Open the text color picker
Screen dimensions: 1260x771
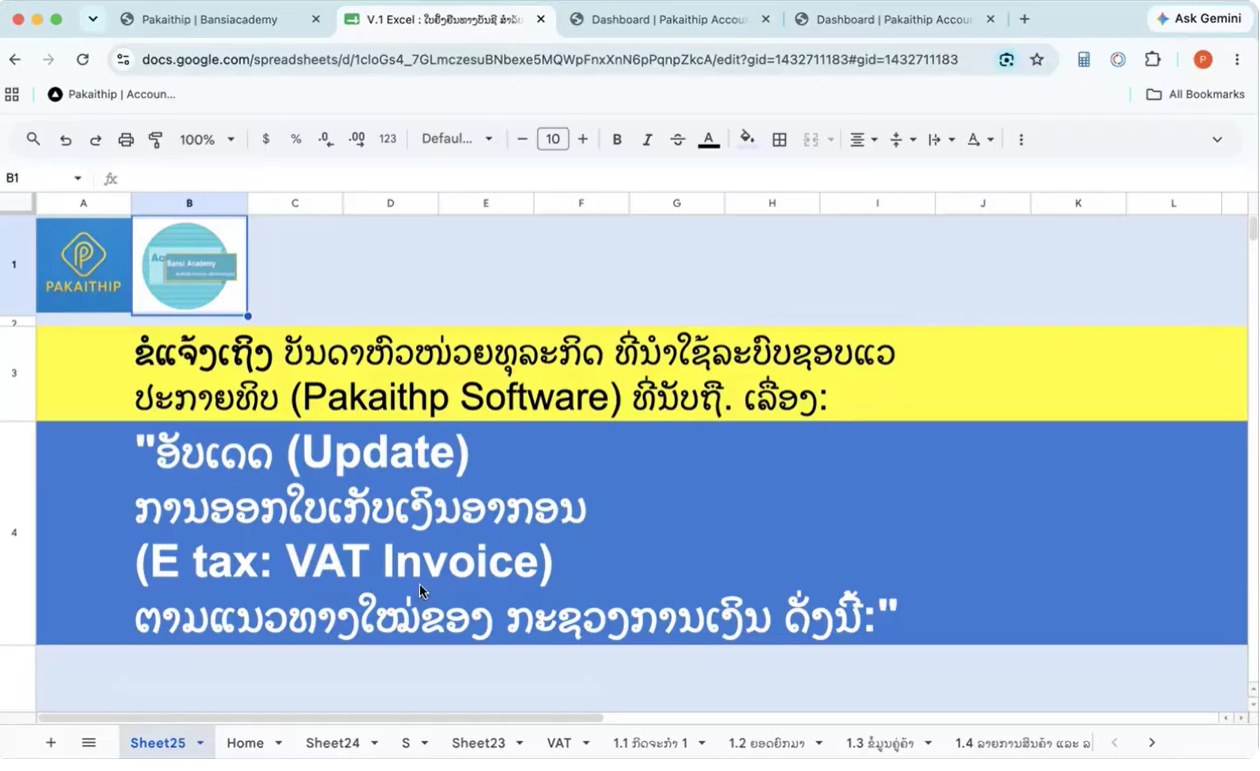point(709,140)
